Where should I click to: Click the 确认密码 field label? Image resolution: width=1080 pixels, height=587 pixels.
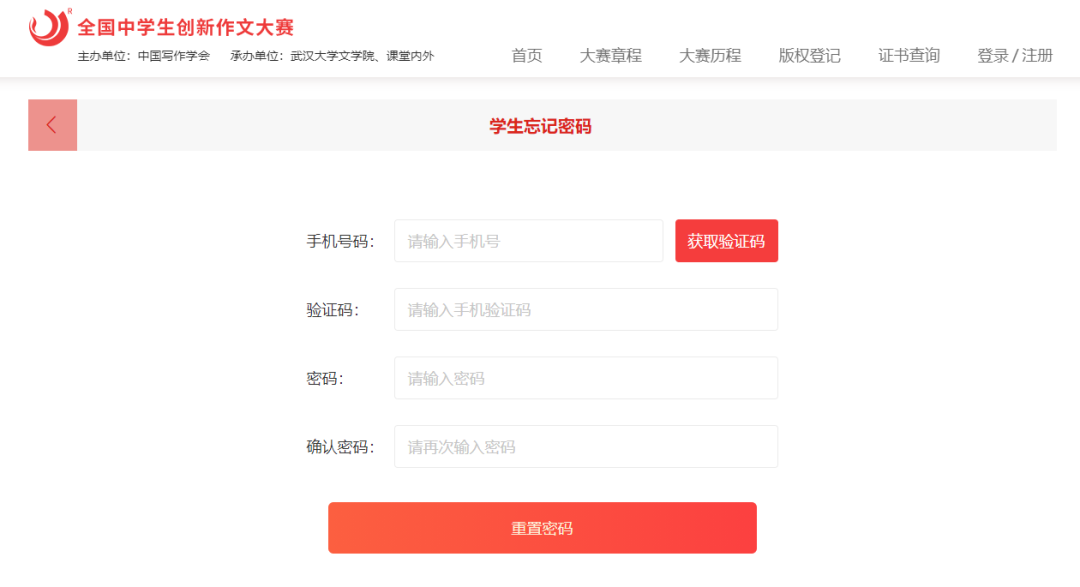tap(340, 447)
